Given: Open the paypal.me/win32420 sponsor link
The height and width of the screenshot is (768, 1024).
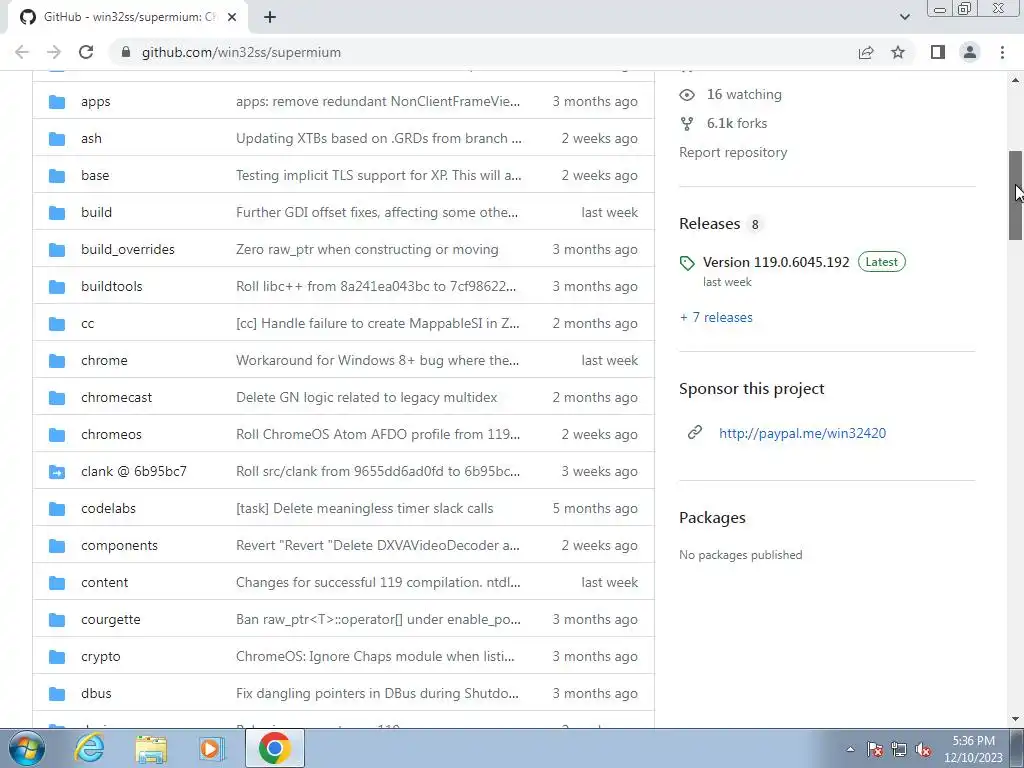Looking at the screenshot, I should 803,433.
